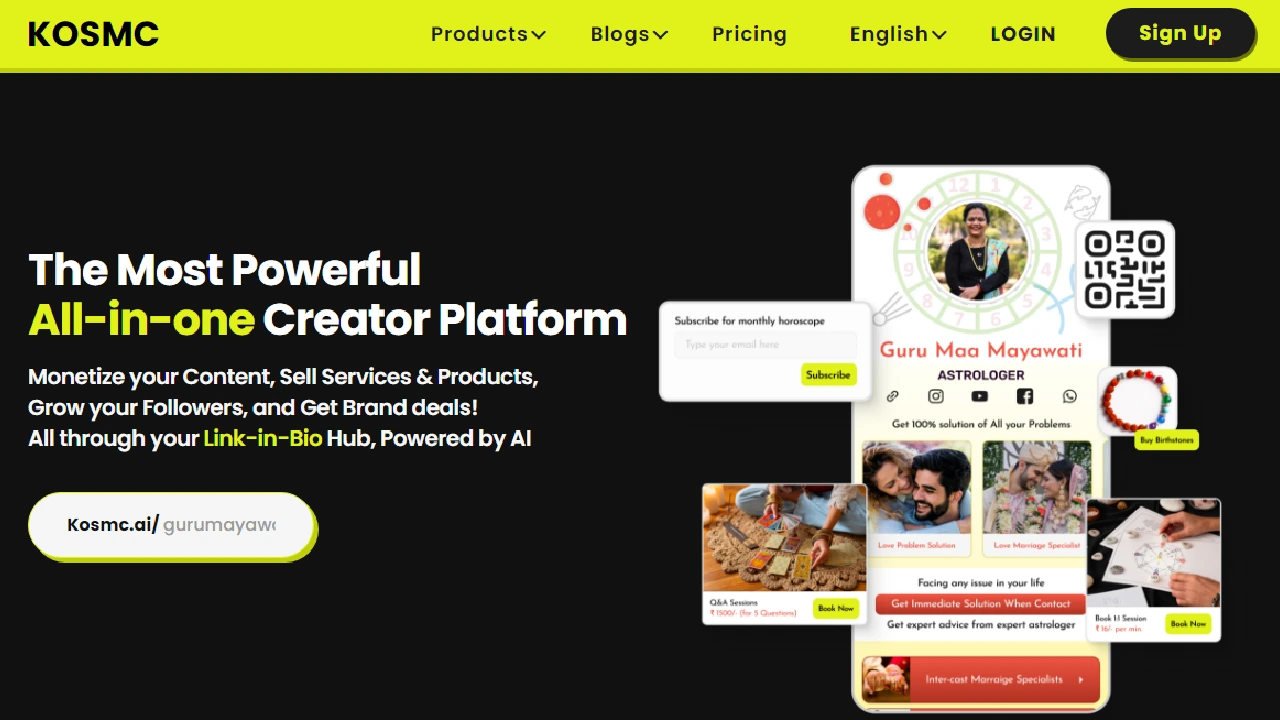
Task: Open the Facebook icon on profile card
Action: pos(1024,397)
